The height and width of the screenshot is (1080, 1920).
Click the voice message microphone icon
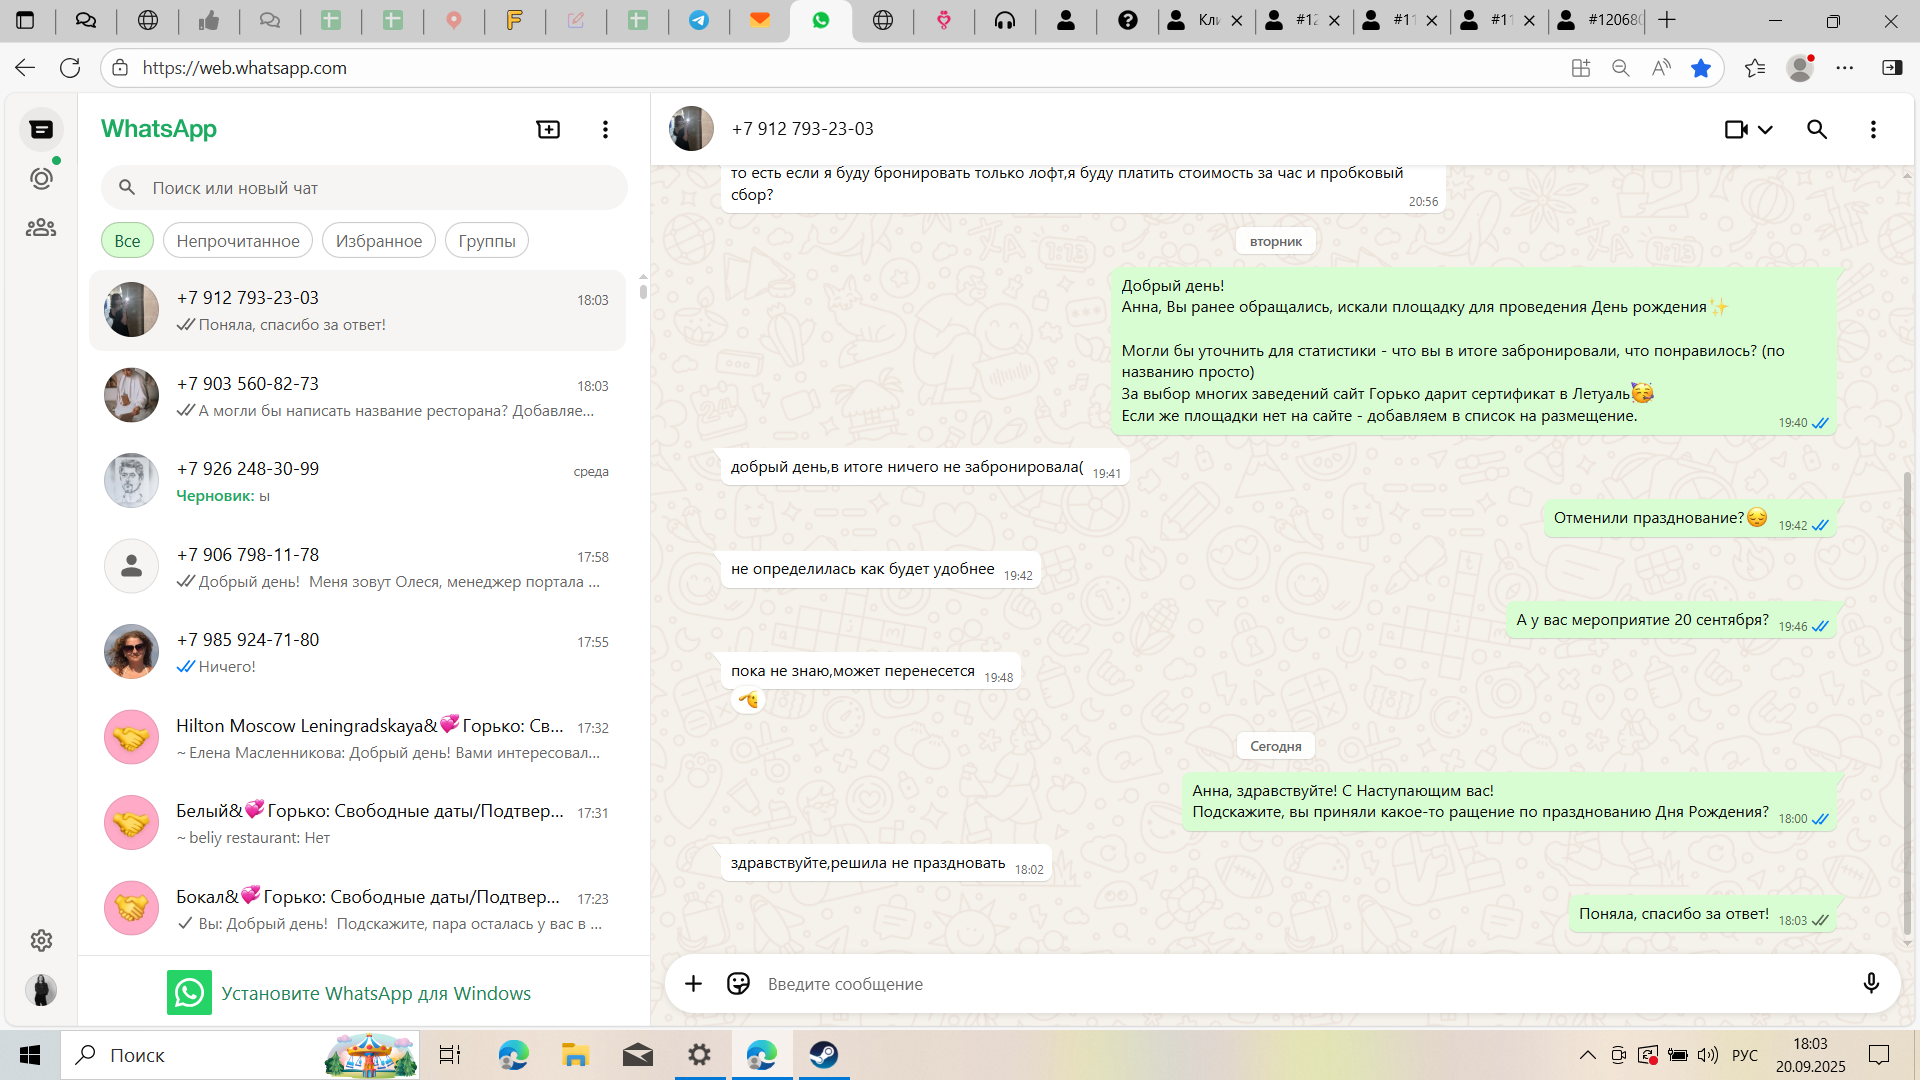[1871, 984]
